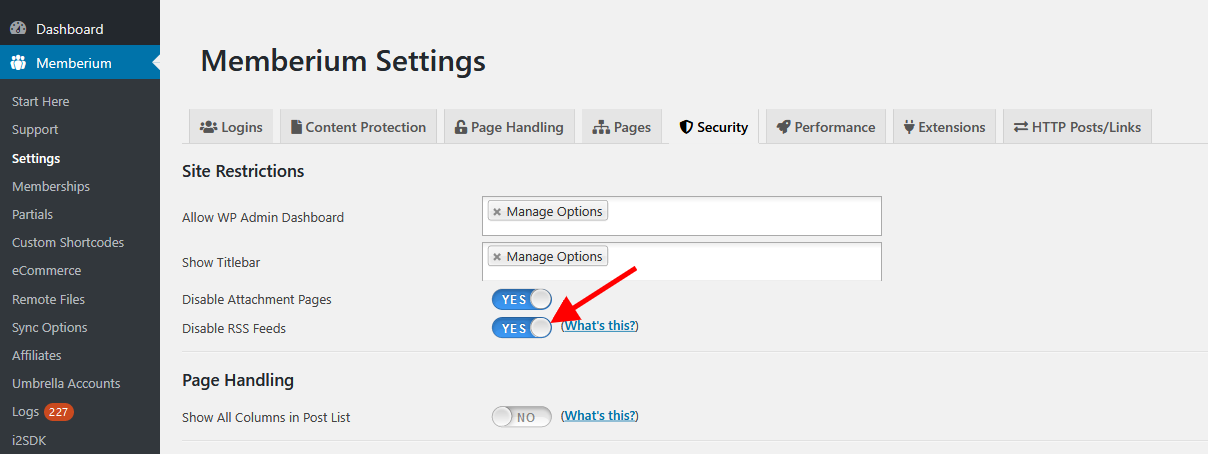This screenshot has height=454, width=1208.
Task: Click the Extensions plug icon
Action: point(909,127)
